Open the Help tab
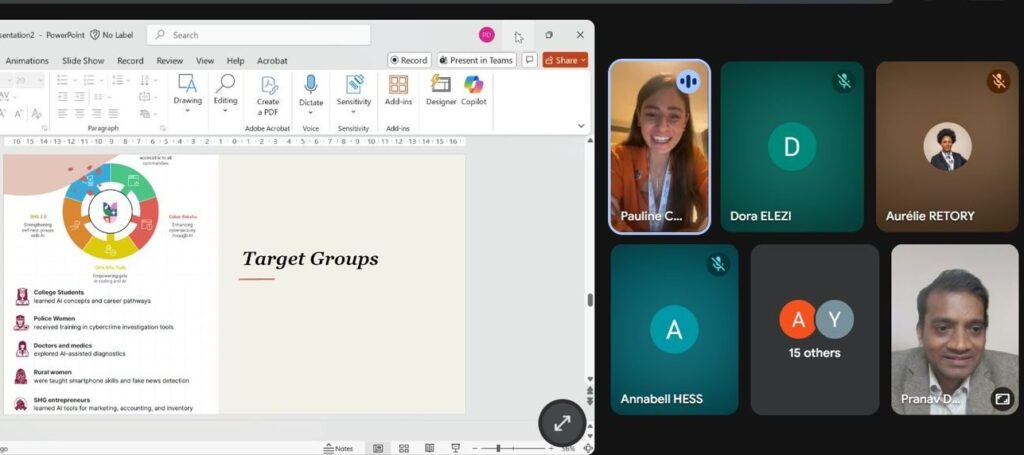1024x455 pixels. pos(235,61)
